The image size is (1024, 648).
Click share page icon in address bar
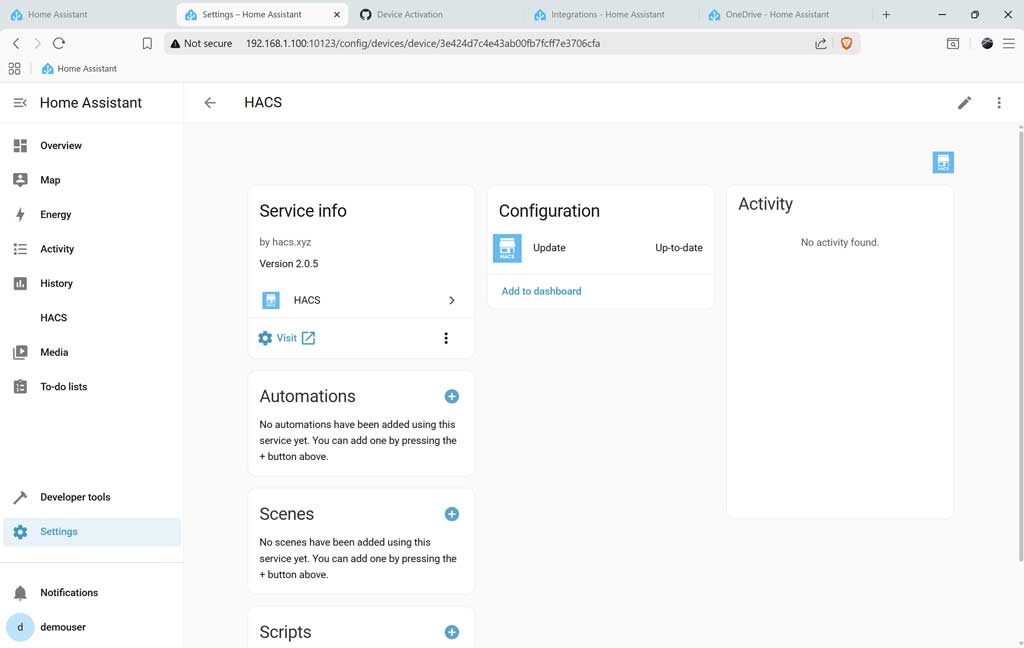pos(821,43)
